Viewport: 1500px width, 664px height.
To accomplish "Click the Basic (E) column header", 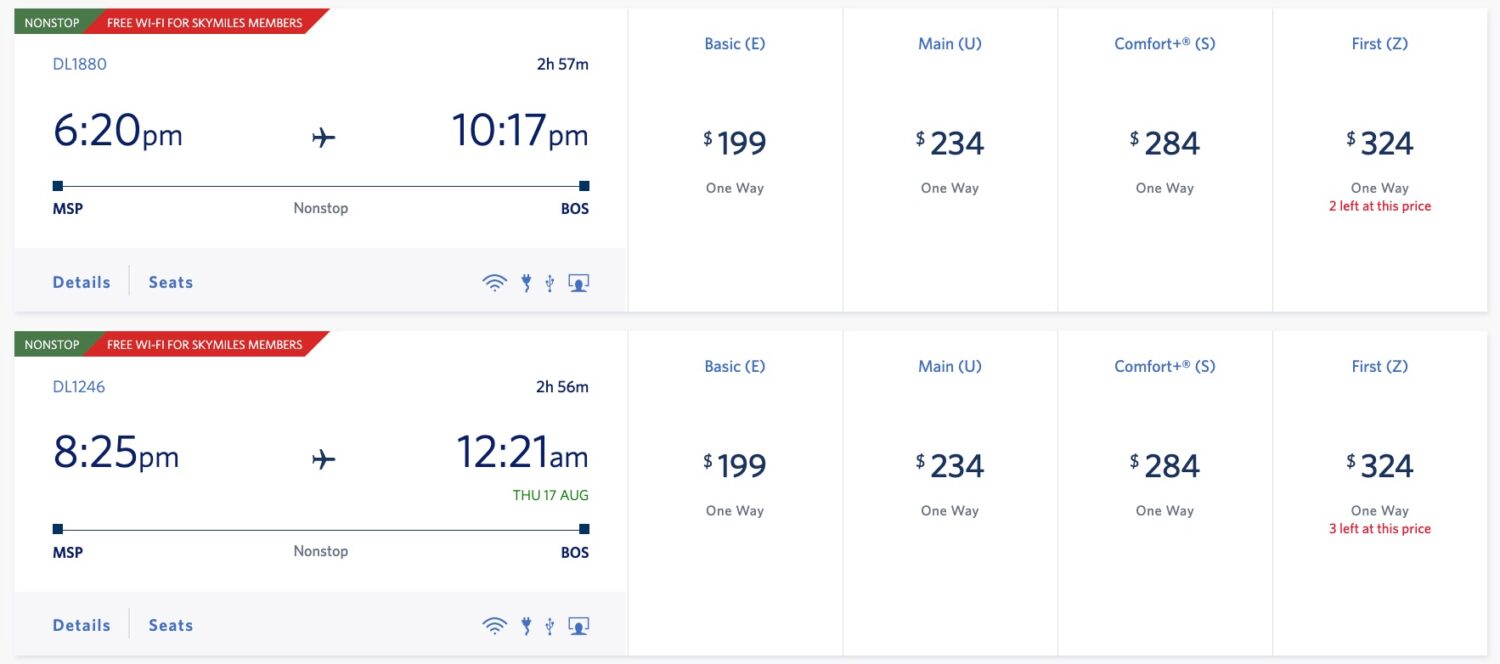I will coord(735,43).
